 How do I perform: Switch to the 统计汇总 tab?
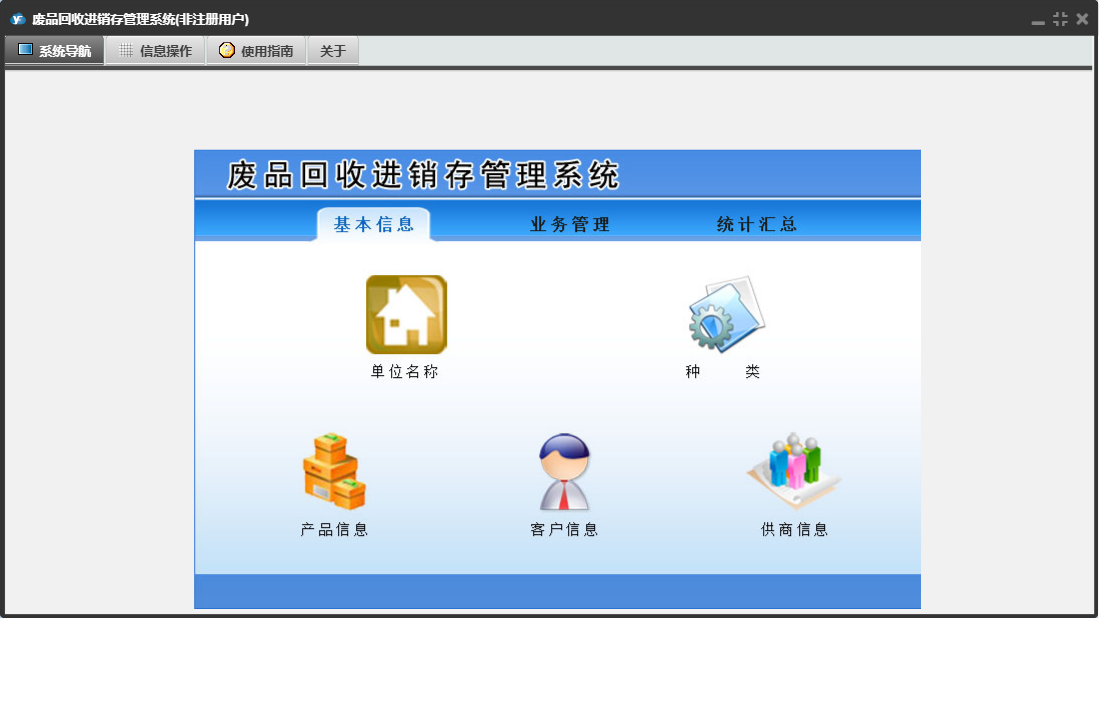tap(757, 224)
